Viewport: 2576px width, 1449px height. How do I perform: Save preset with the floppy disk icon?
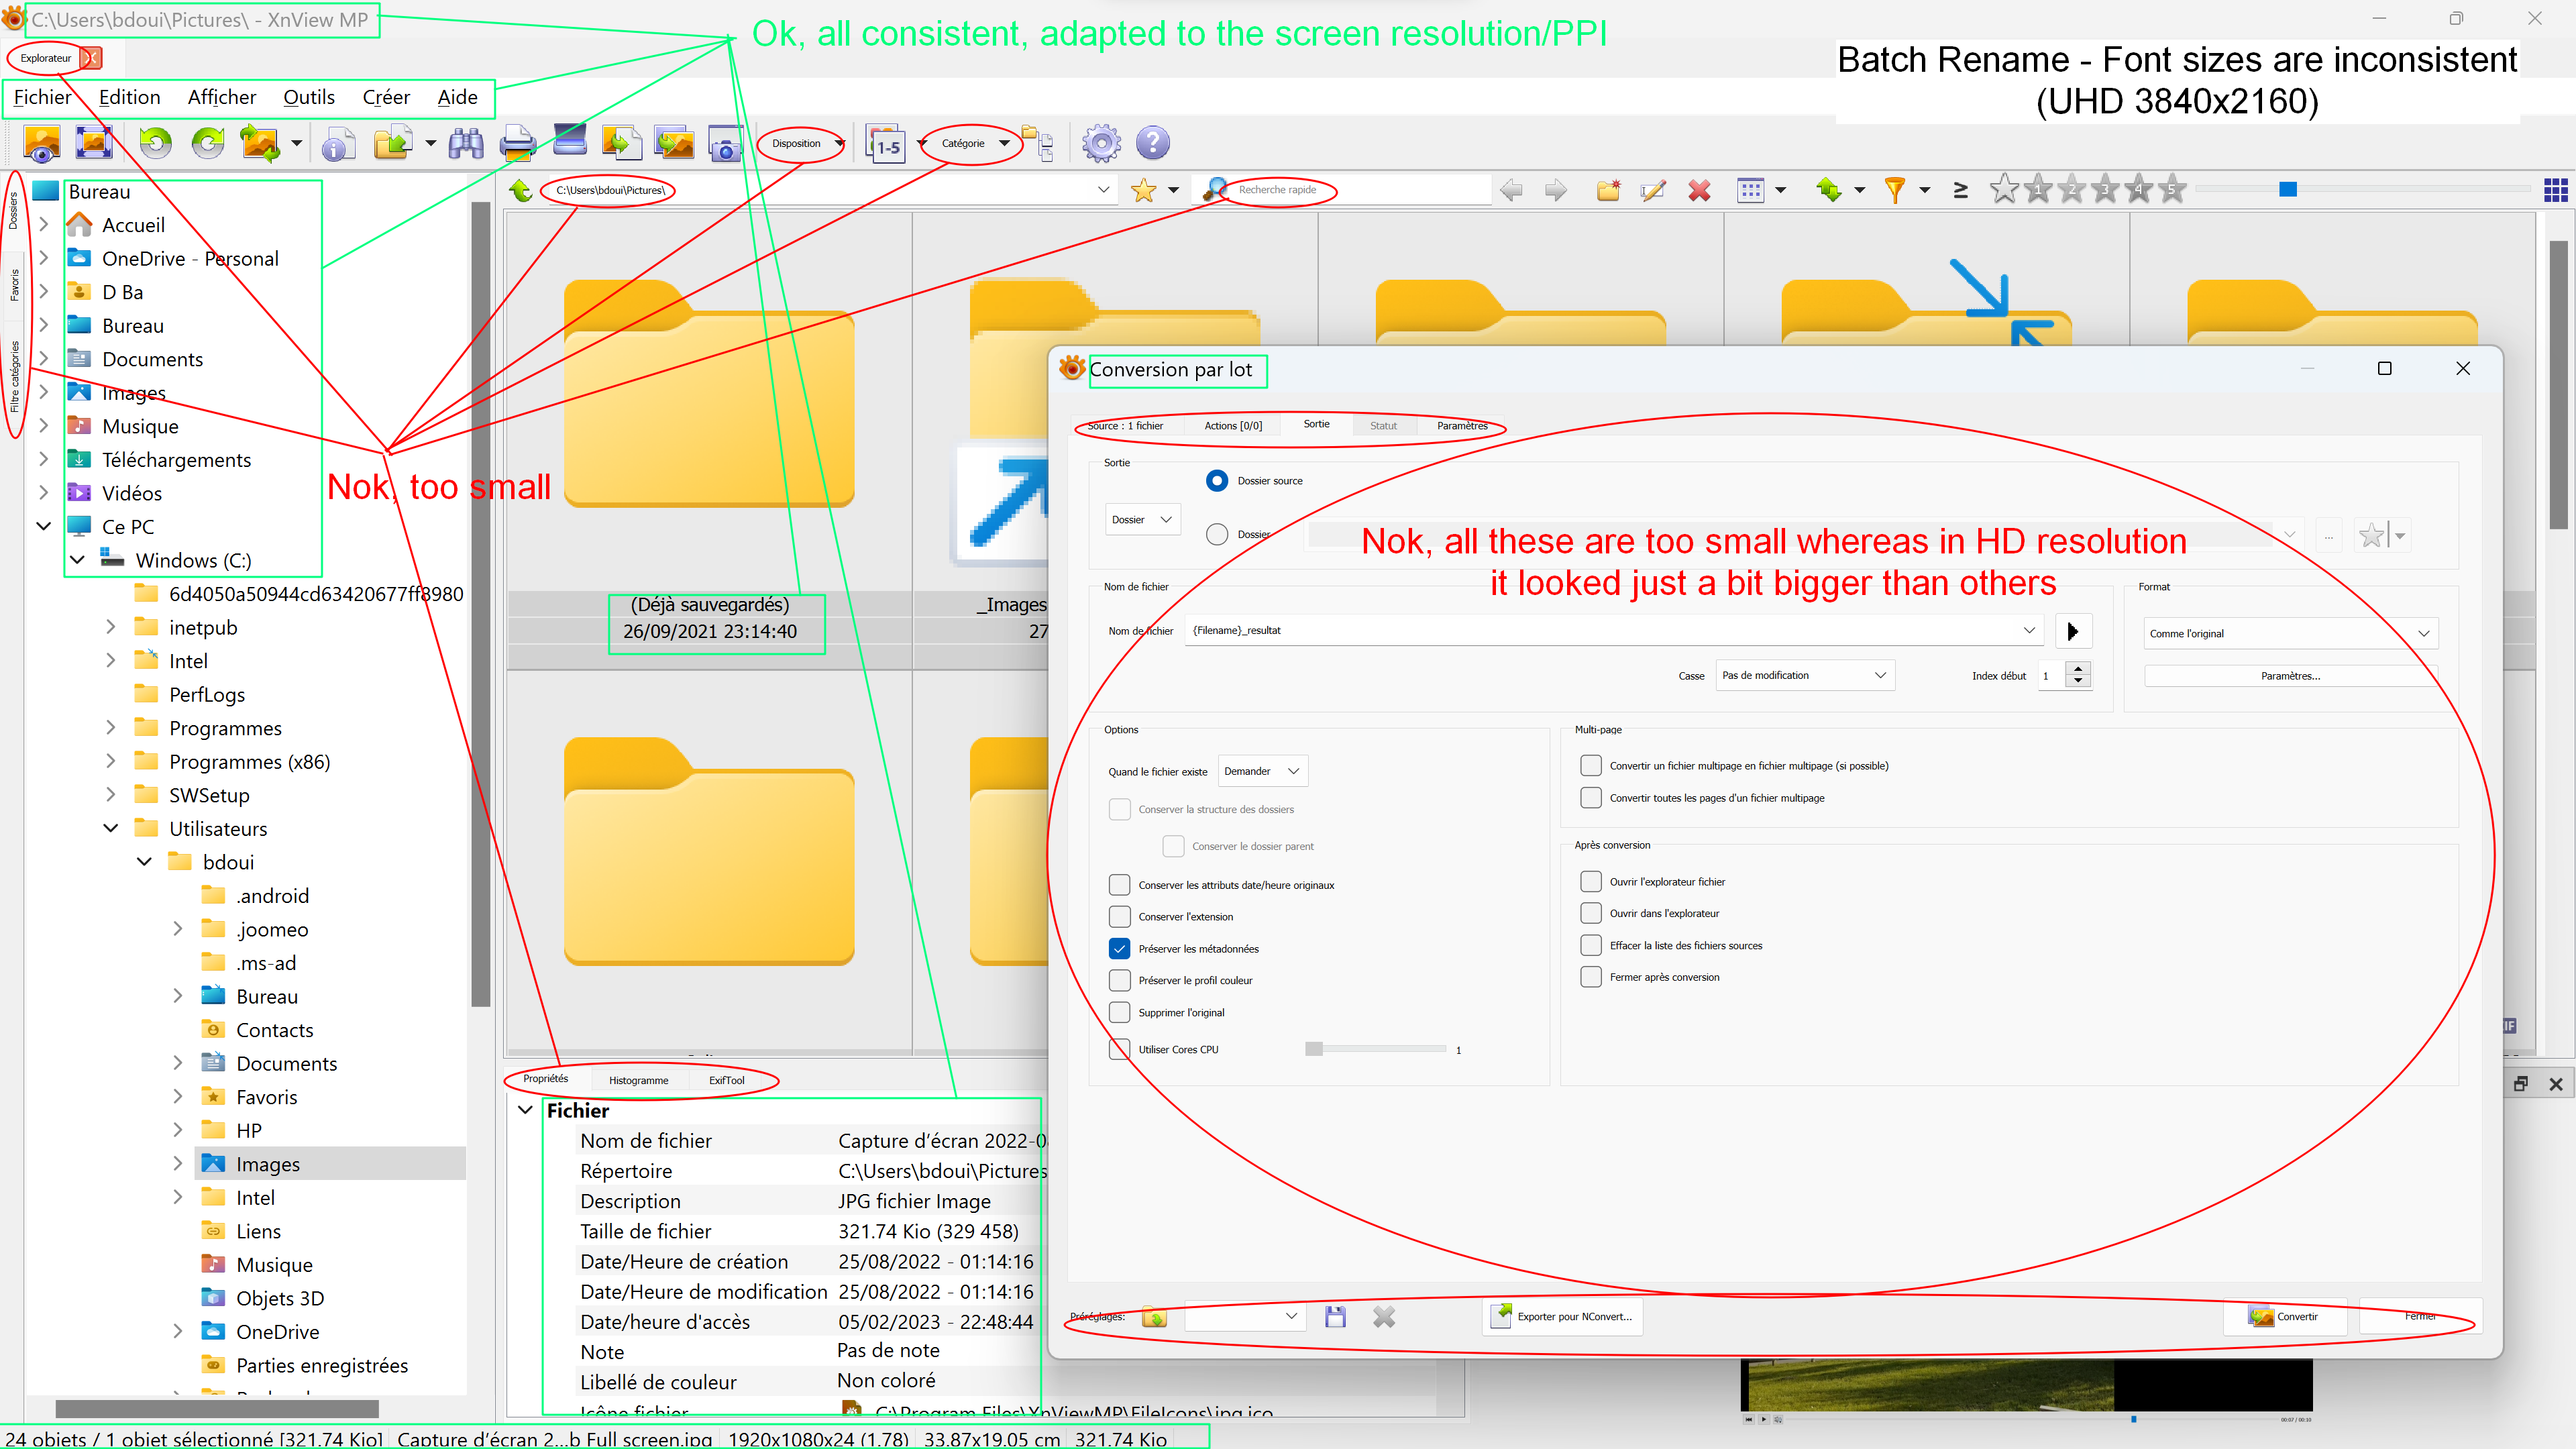pos(1335,1317)
